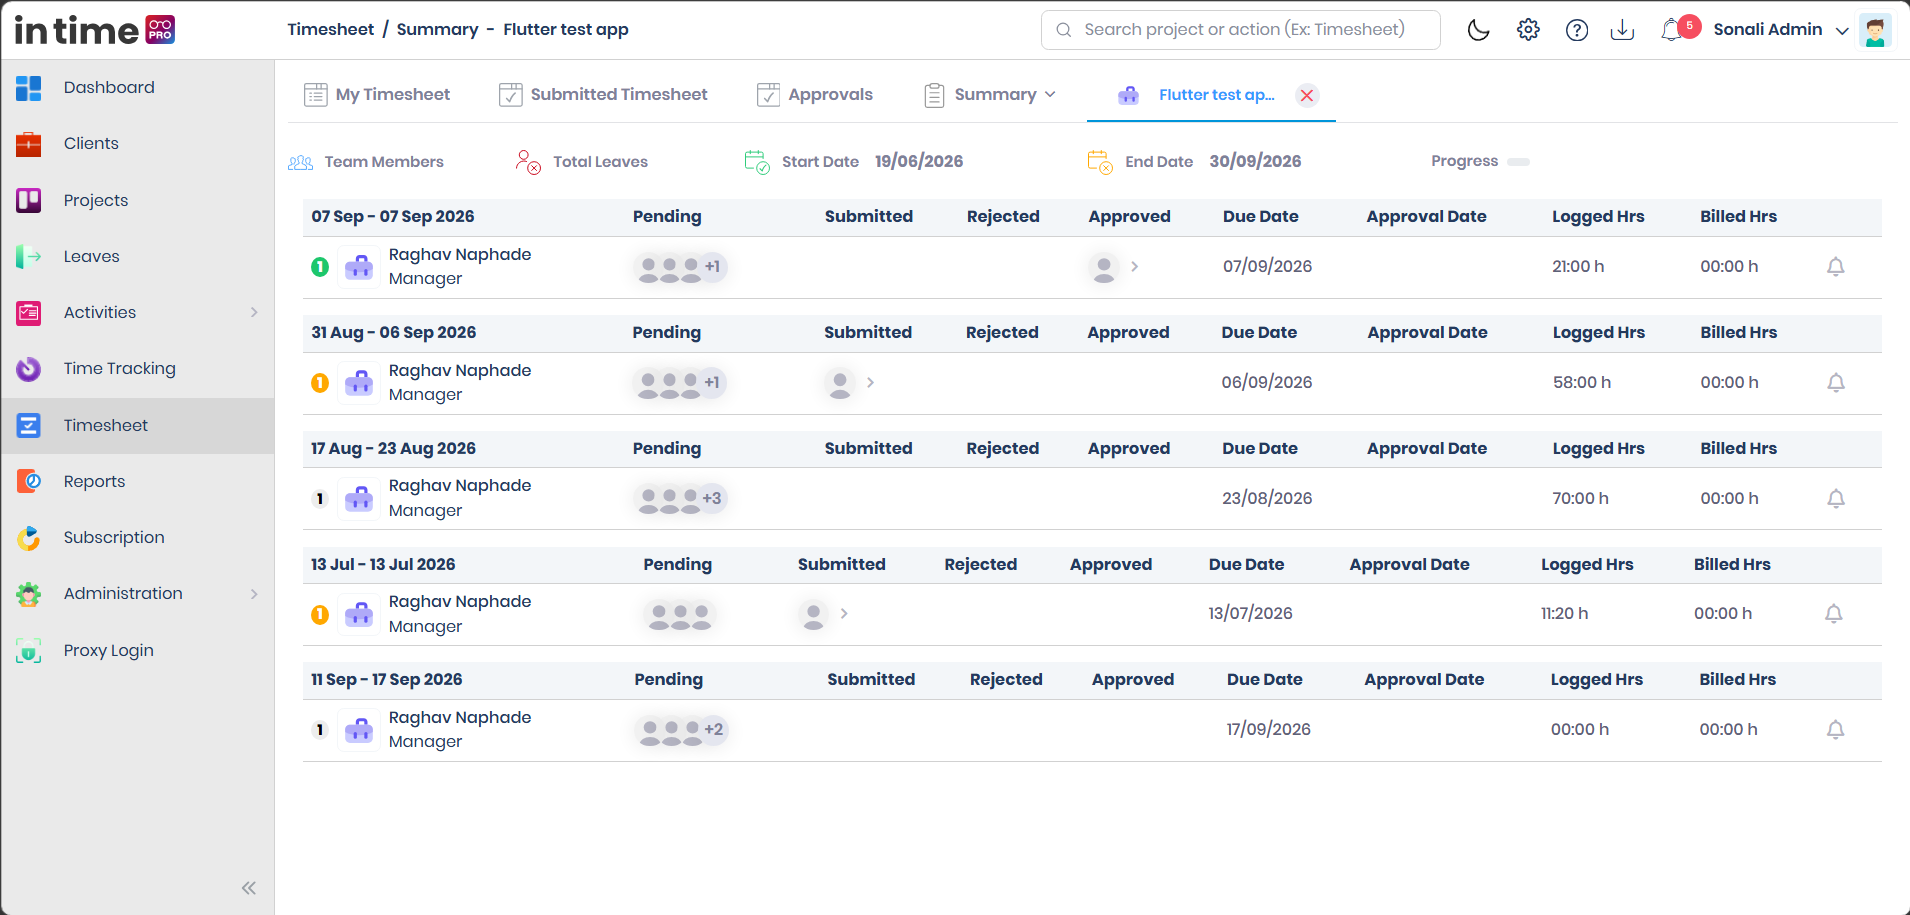1910x915 pixels.
Task: Click reminder bell for 07 Sep row
Action: [x=1836, y=267]
